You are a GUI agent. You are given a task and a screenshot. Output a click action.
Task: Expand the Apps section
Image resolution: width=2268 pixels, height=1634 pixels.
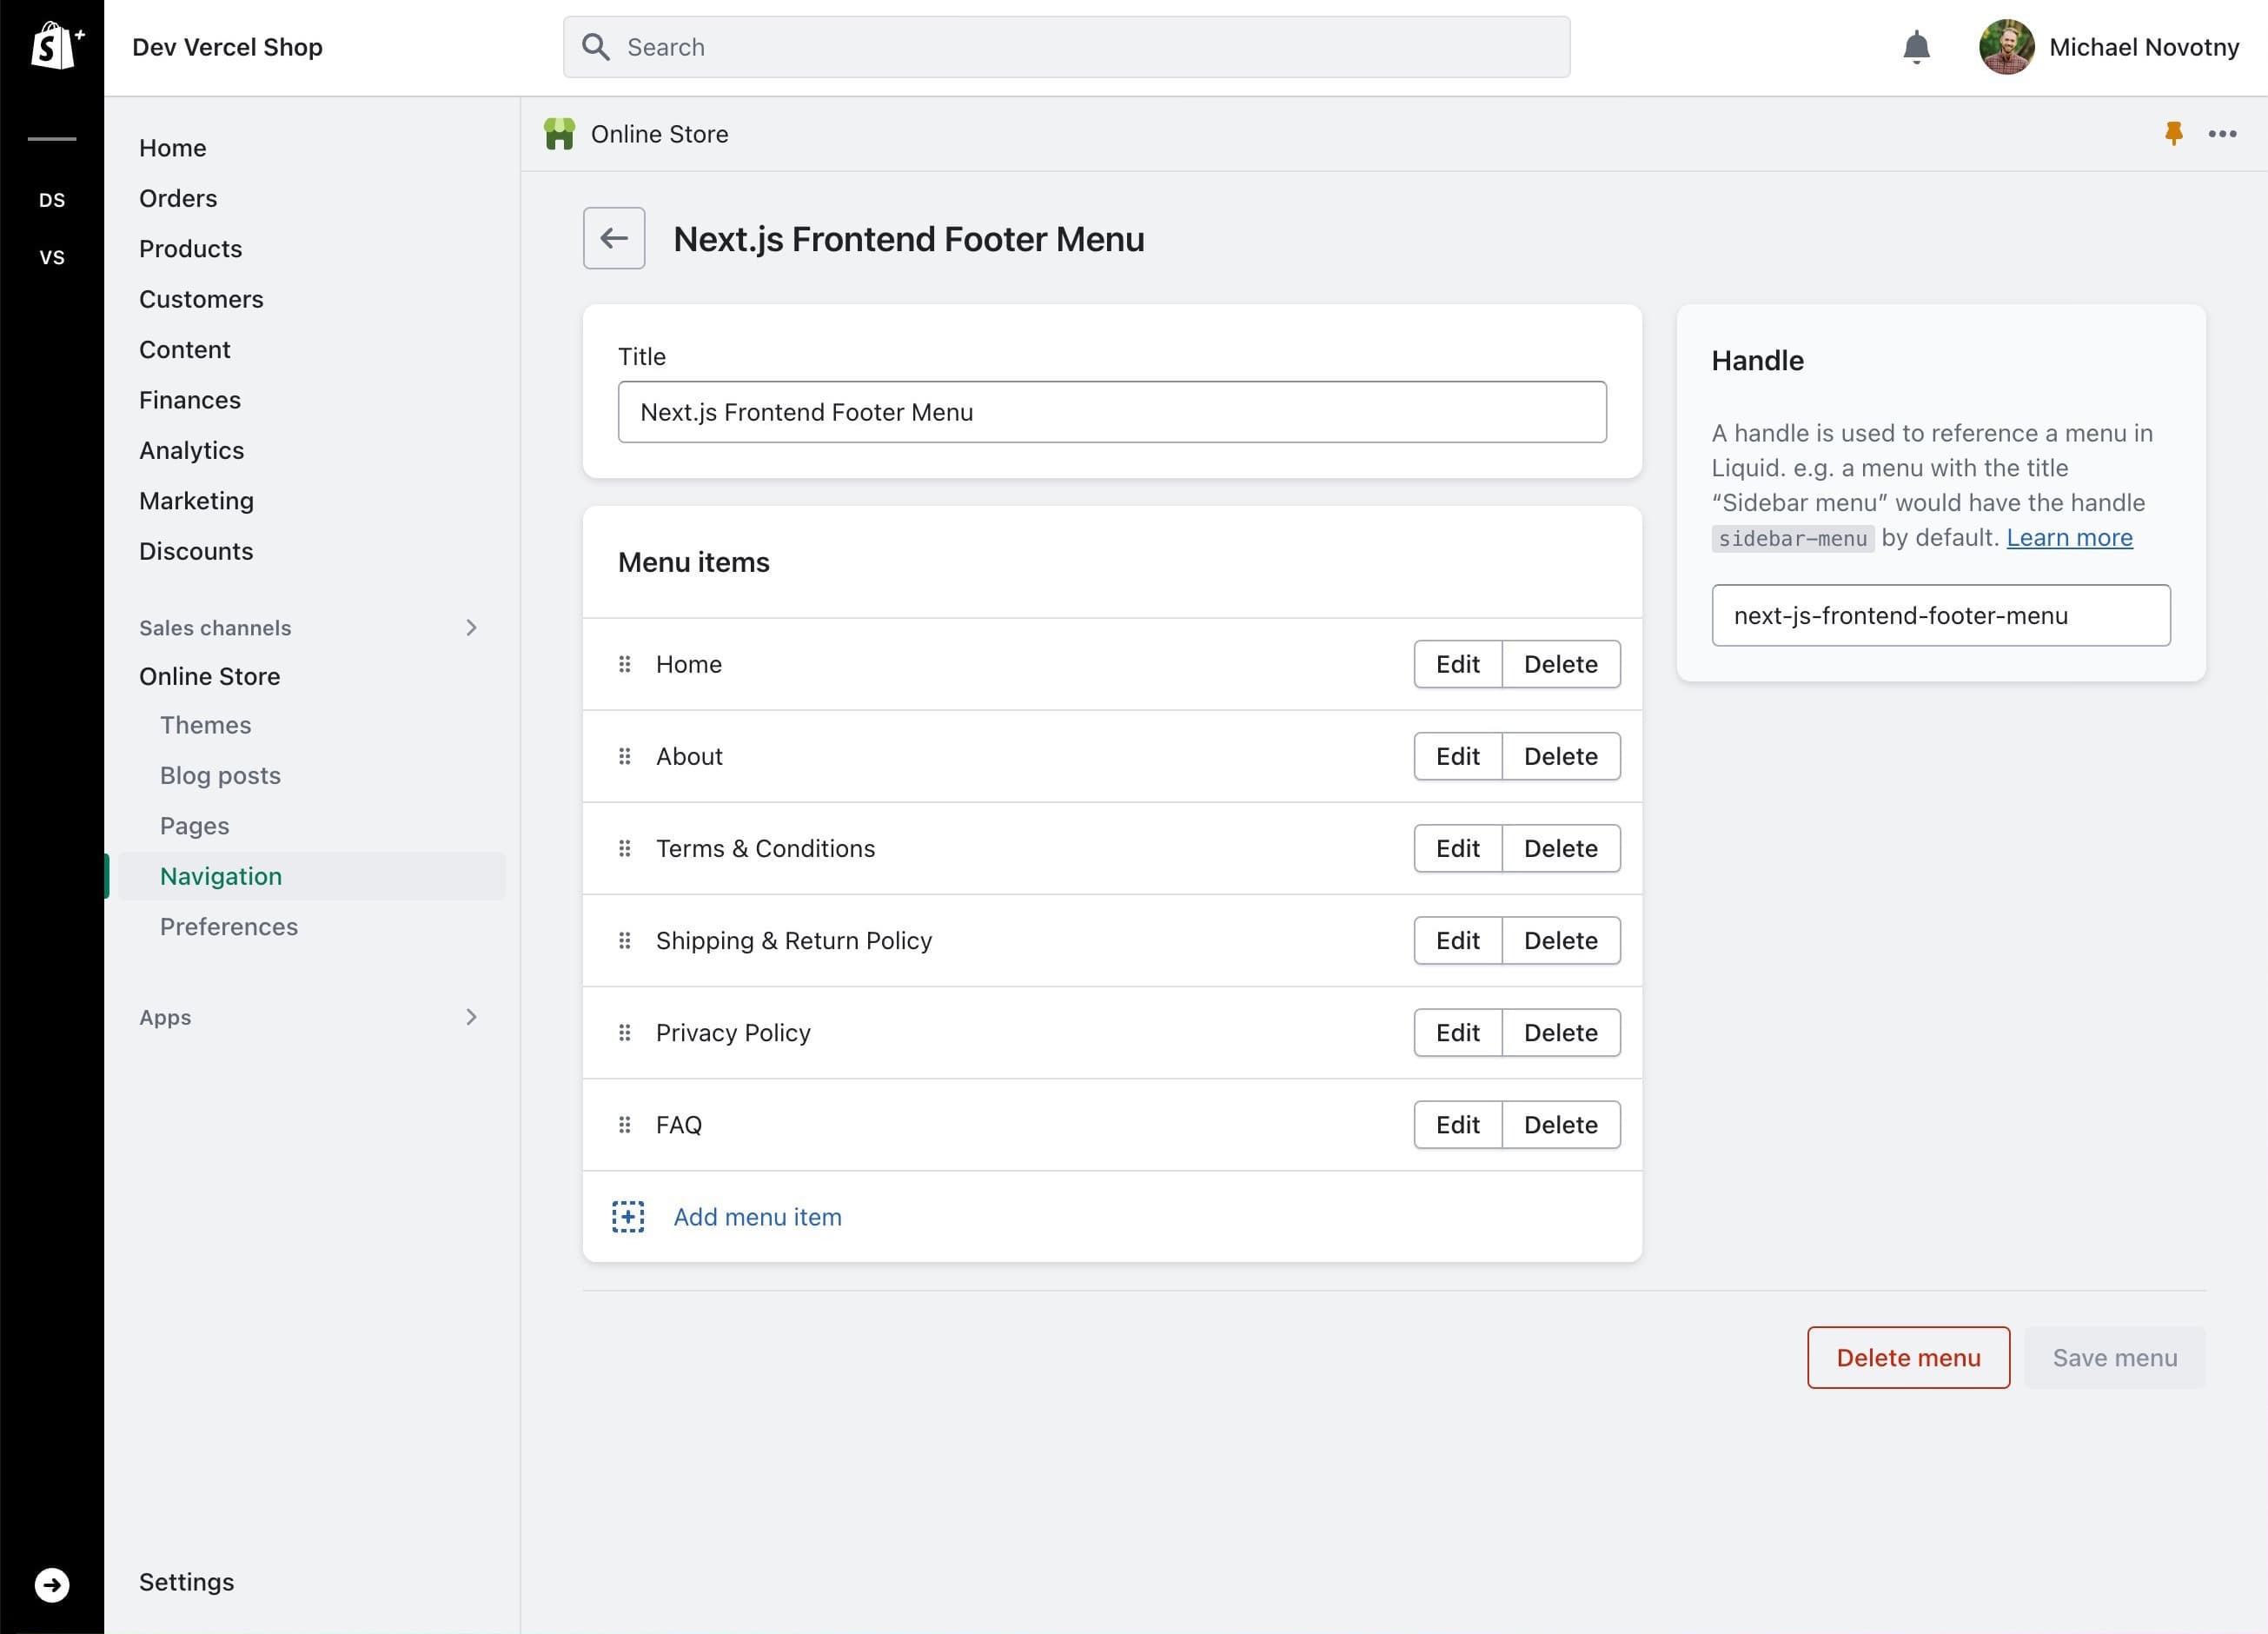click(471, 1017)
